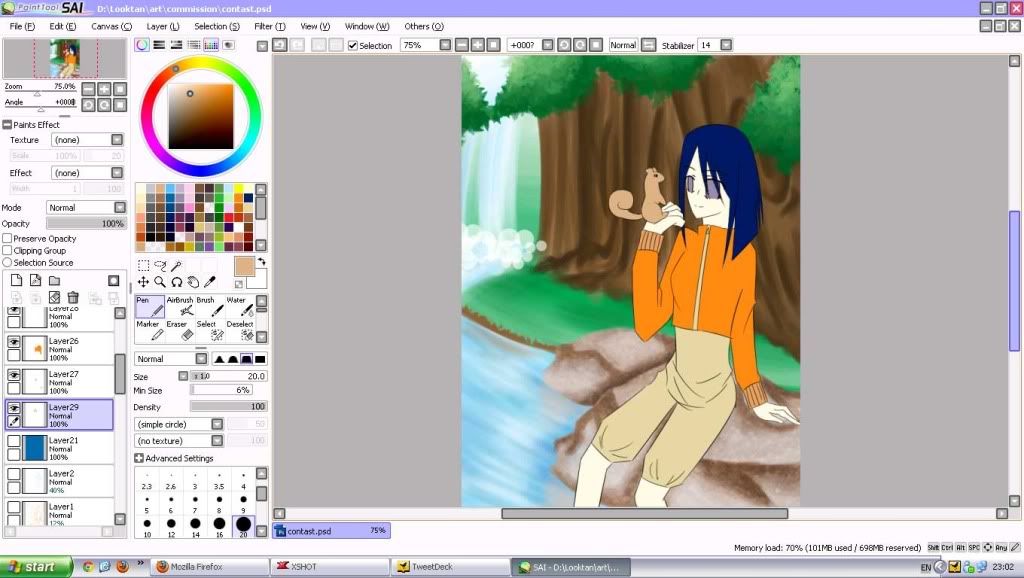Select the Water tool

[x=239, y=306]
